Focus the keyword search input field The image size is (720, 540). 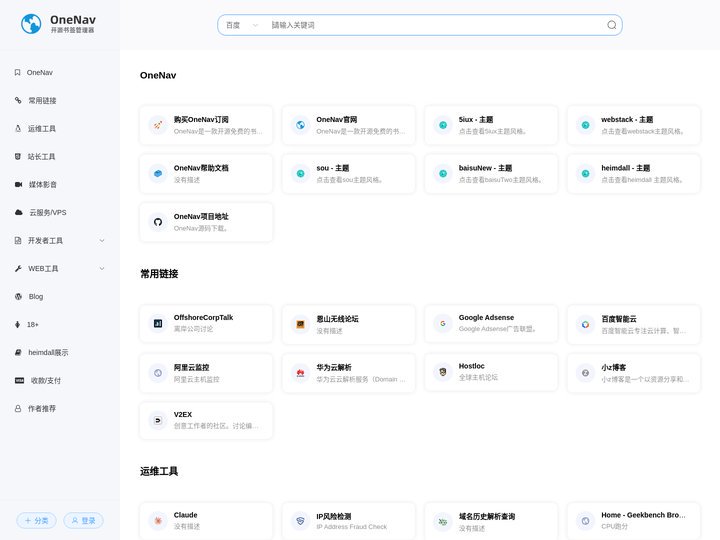click(434, 25)
